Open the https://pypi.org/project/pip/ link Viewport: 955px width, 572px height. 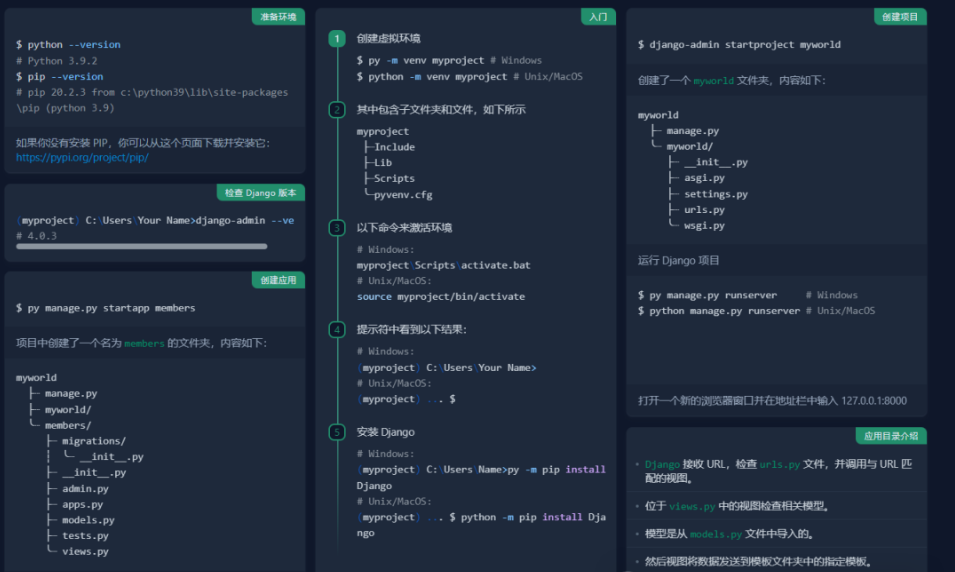[x=82, y=157]
